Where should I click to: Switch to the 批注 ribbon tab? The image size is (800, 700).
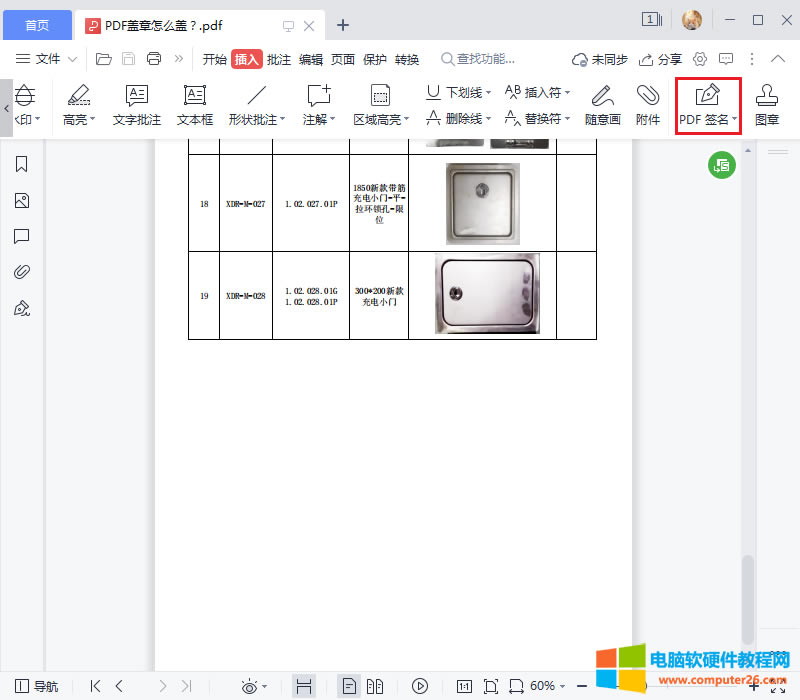279,59
